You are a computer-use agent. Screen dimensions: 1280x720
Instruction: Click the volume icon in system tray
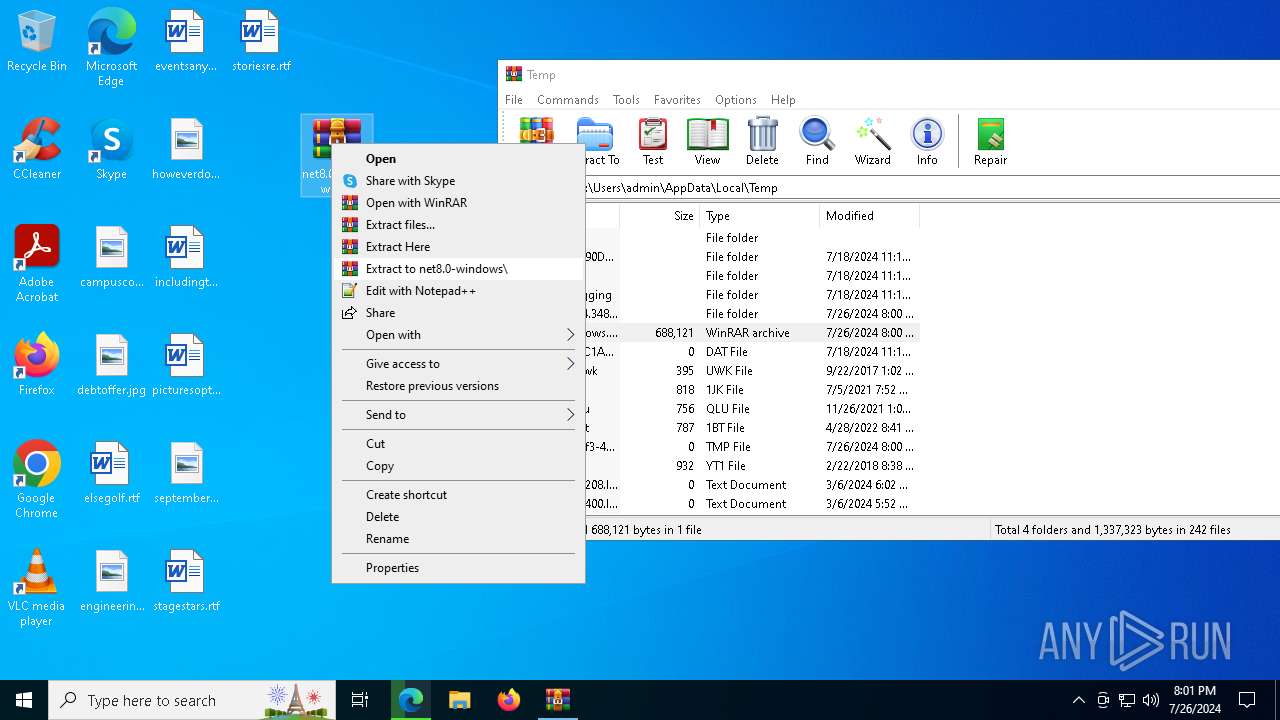(x=1150, y=700)
